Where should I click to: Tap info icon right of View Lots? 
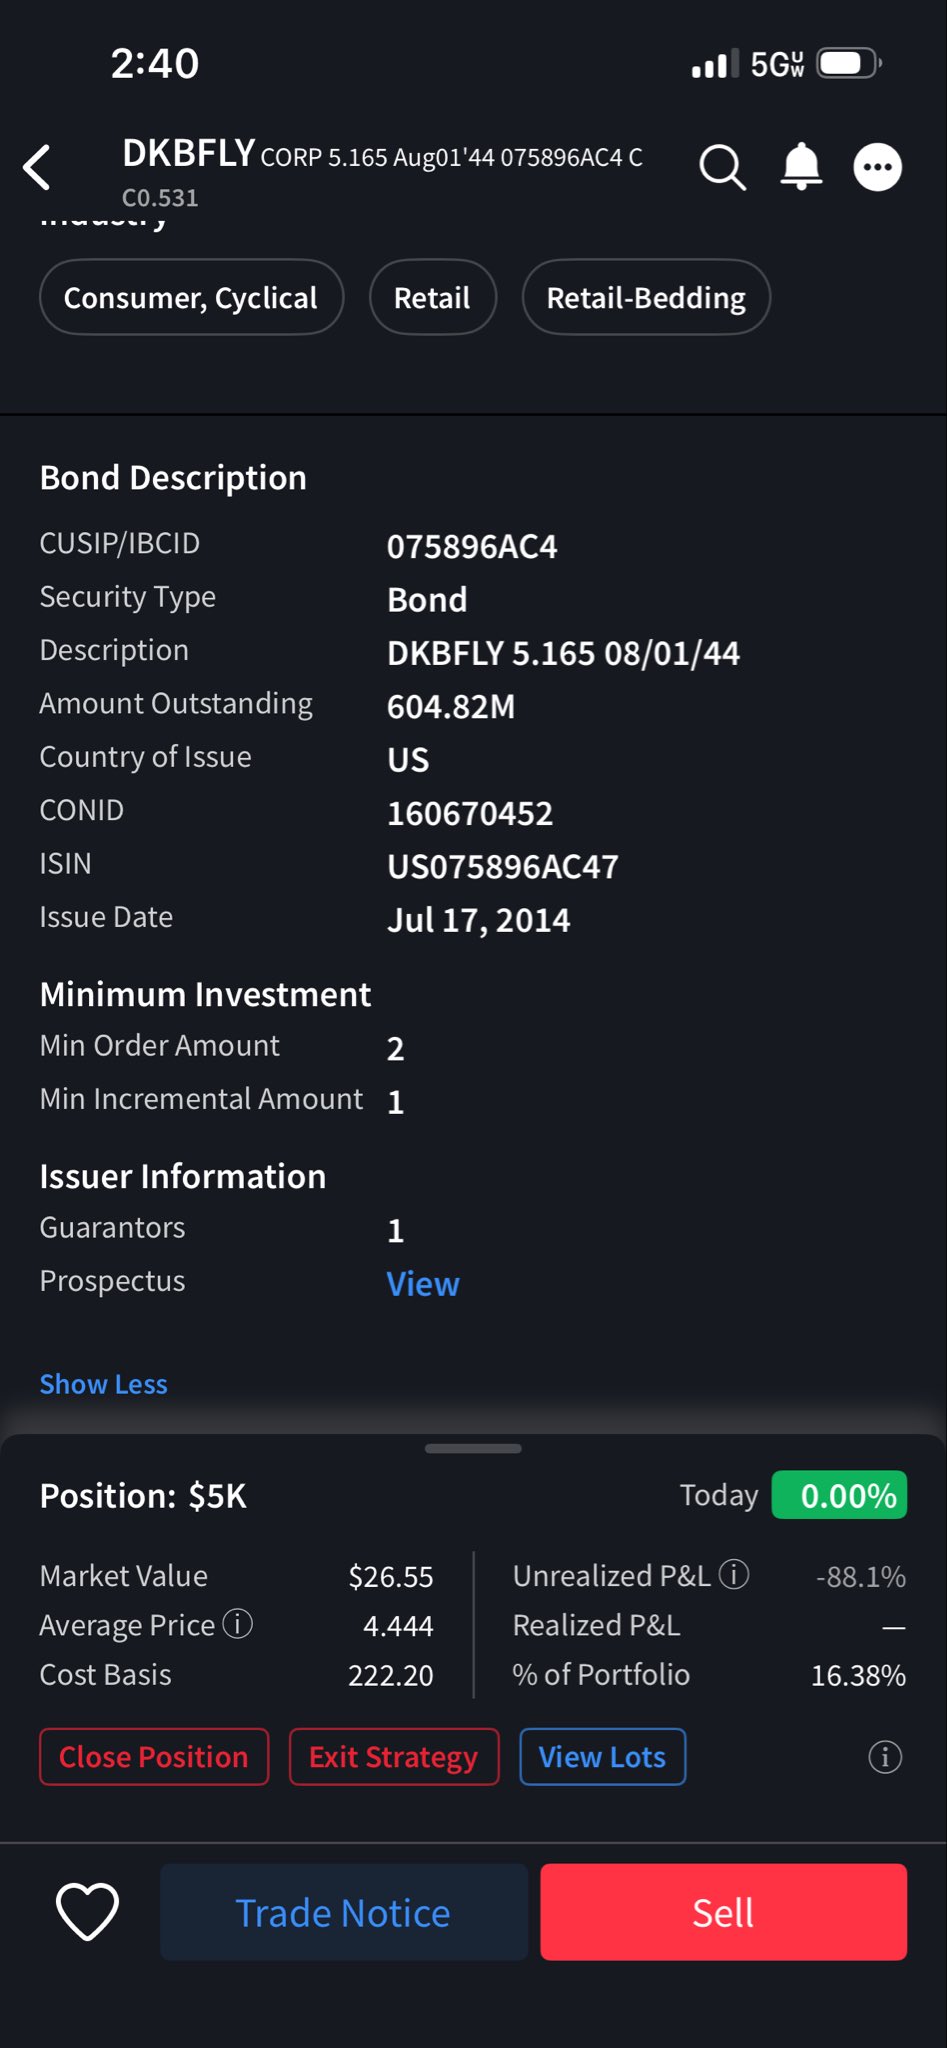[x=885, y=1757]
